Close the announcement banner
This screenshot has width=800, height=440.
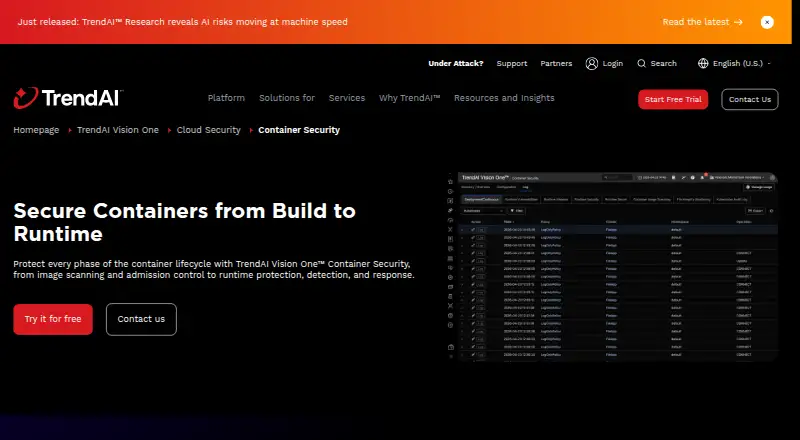click(x=767, y=22)
